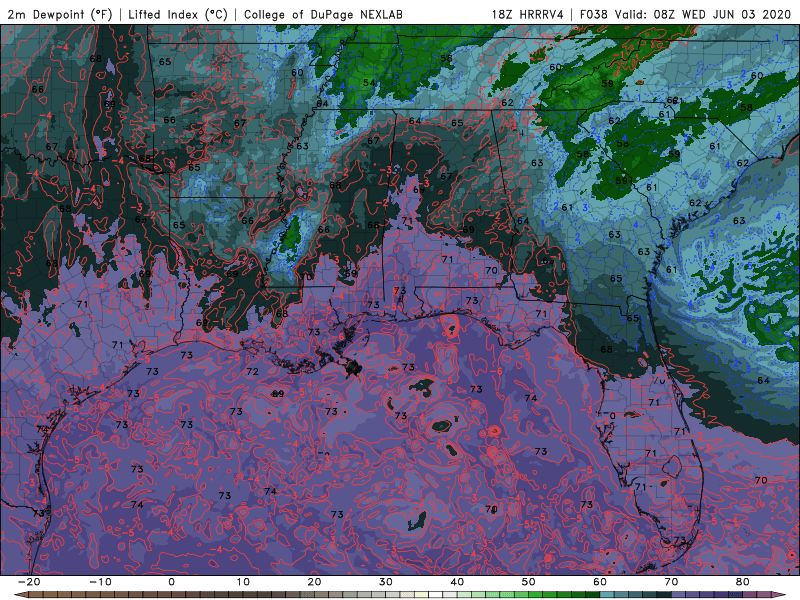Click the -10 tick label on color scale
The image size is (800, 600).
100,582
